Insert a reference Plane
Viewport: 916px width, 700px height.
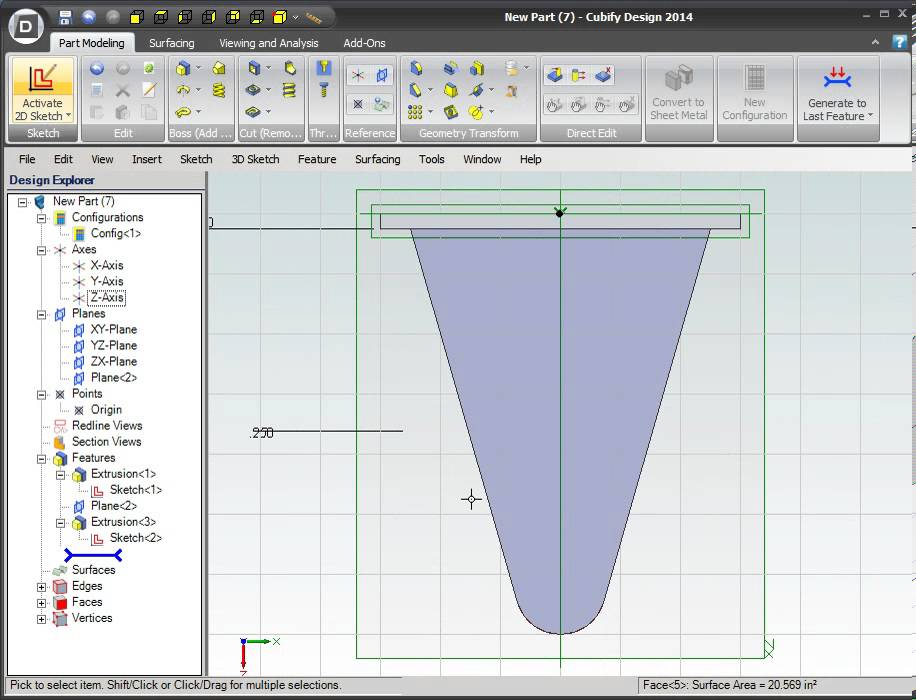click(x=382, y=75)
